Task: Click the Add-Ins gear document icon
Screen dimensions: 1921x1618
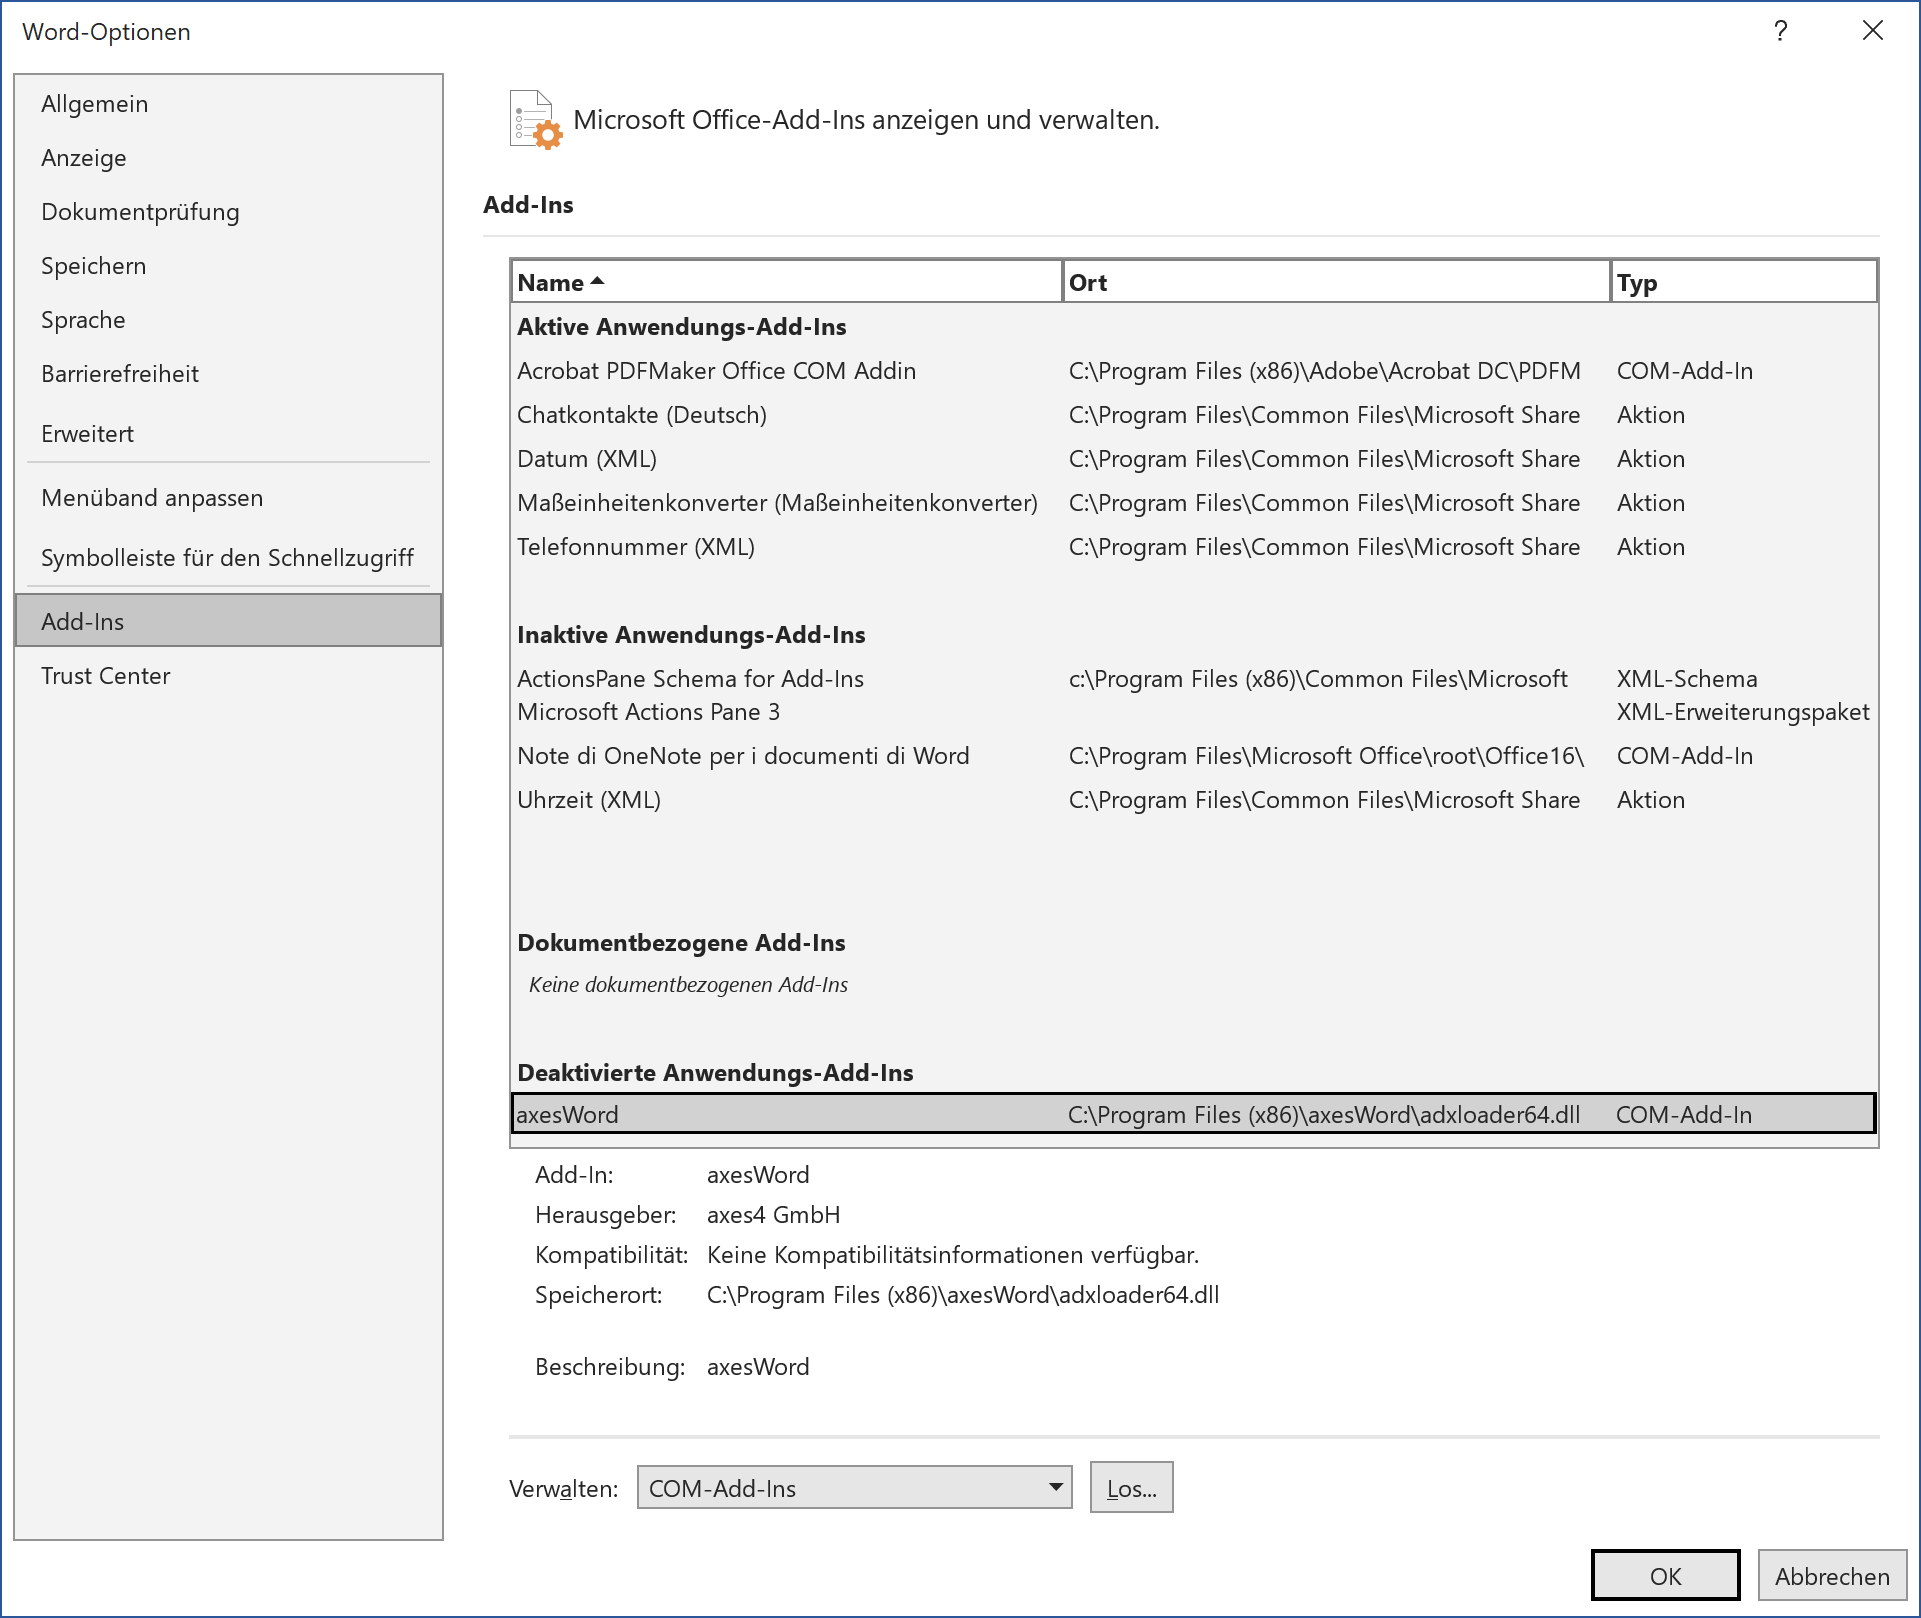Action: (x=535, y=120)
